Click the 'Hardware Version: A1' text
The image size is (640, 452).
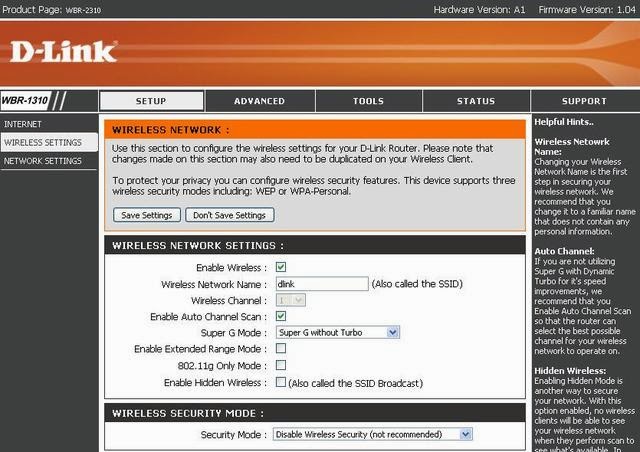(x=479, y=9)
